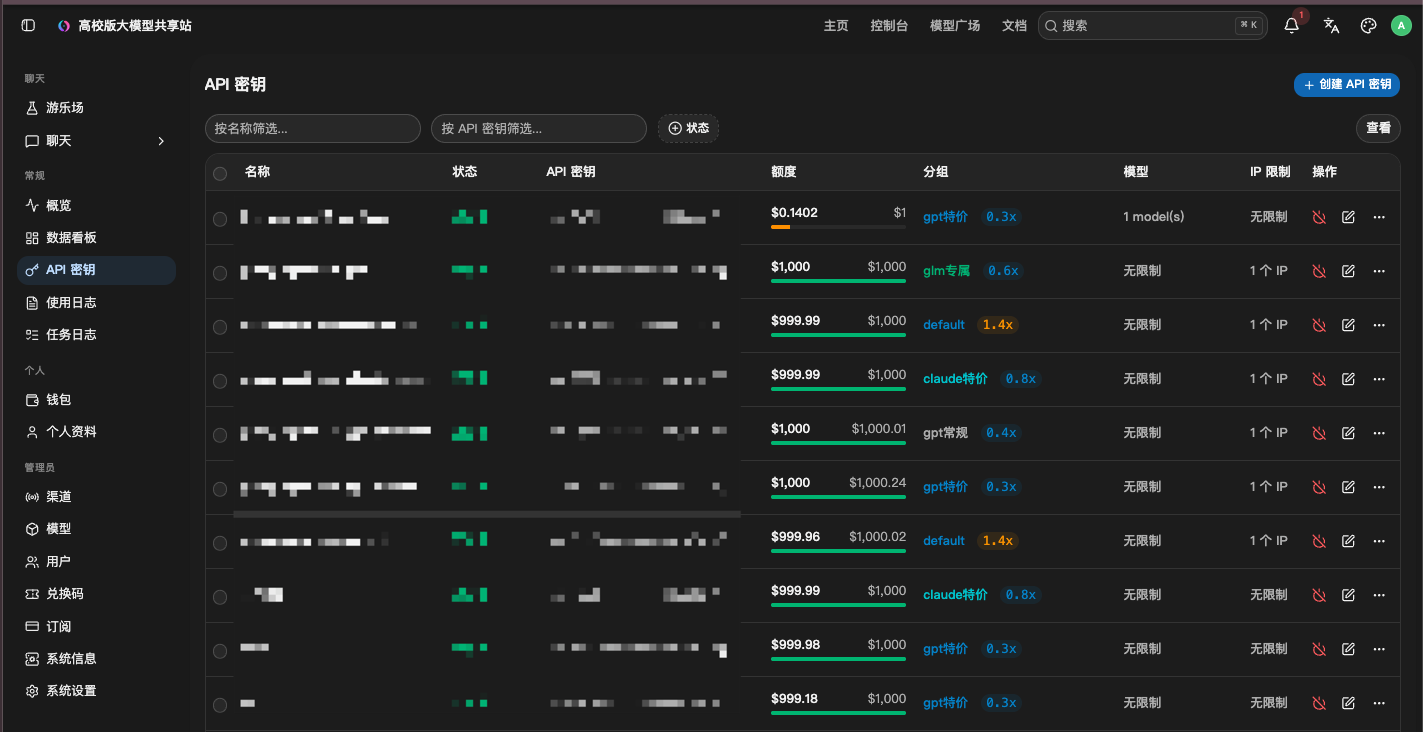Click the red disable icon in $1,000.24 row
The image size is (1423, 732).
(x=1319, y=487)
